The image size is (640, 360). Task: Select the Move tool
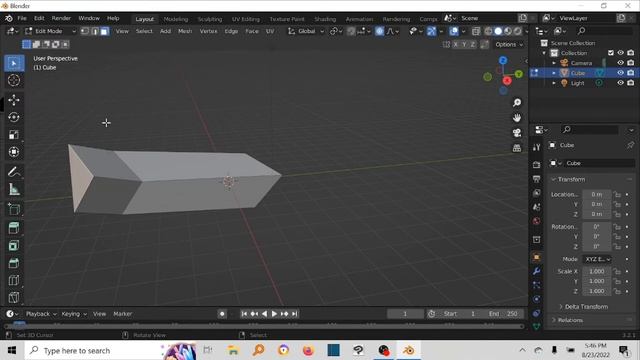coord(14,100)
